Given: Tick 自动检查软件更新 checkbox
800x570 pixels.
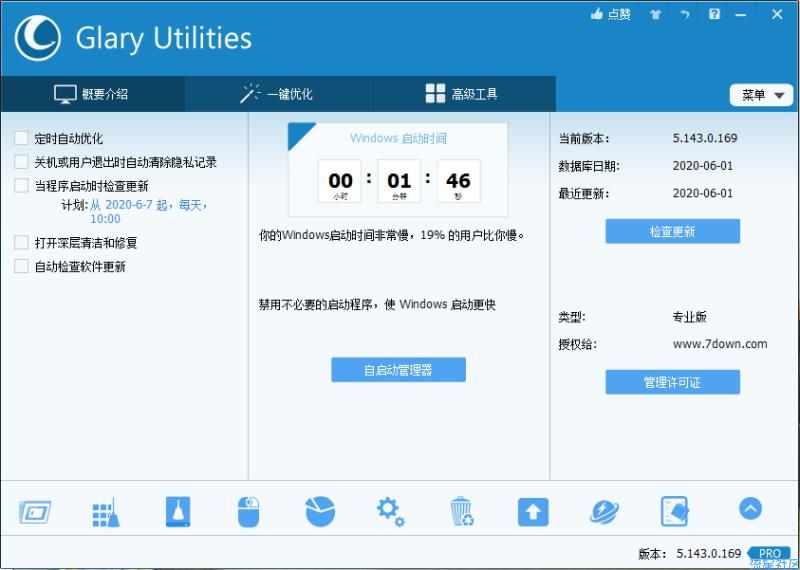Looking at the screenshot, I should (21, 266).
